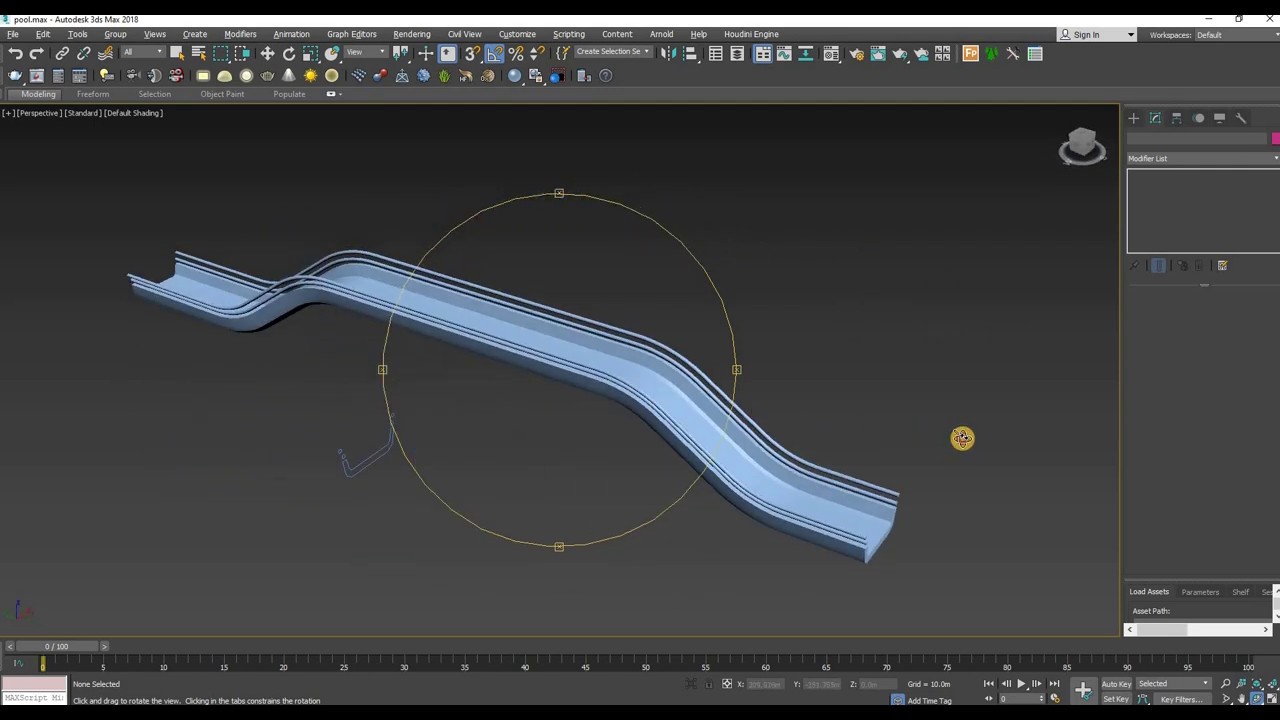Expand the ribbon minimize options arrow
The width and height of the screenshot is (1280, 720).
point(340,94)
